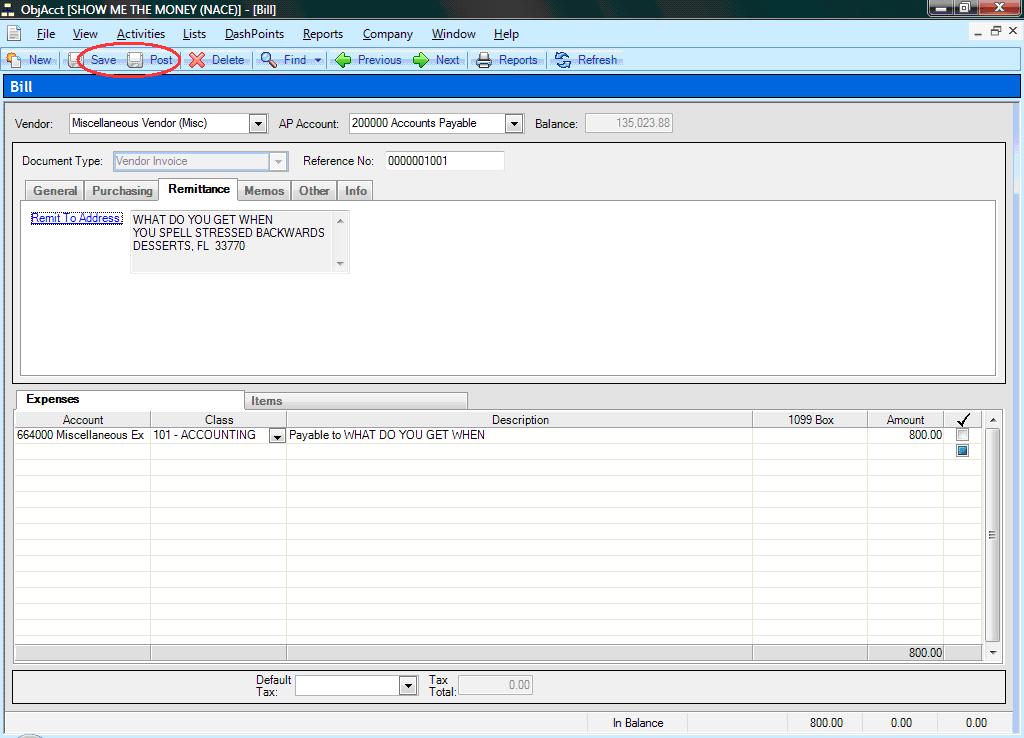Click the blue square button below the row checkbox
Viewport: 1024px width, 738px height.
(x=962, y=451)
